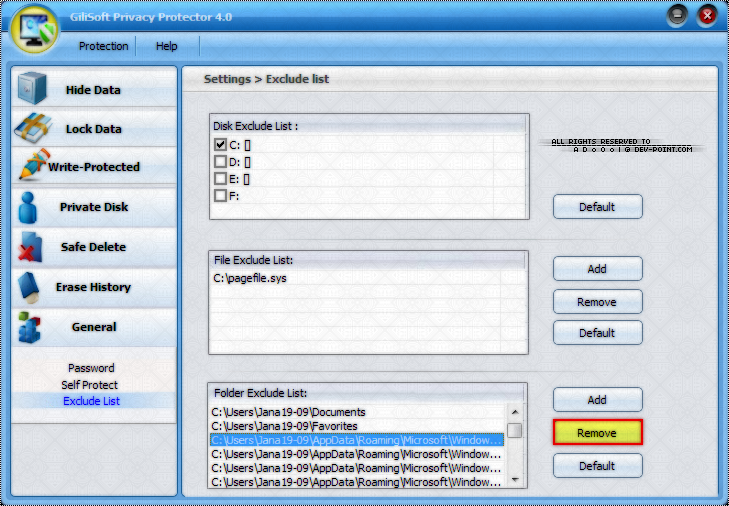Click the highlighted Remove button for folders
Image resolution: width=729 pixels, height=506 pixels.
click(x=597, y=433)
